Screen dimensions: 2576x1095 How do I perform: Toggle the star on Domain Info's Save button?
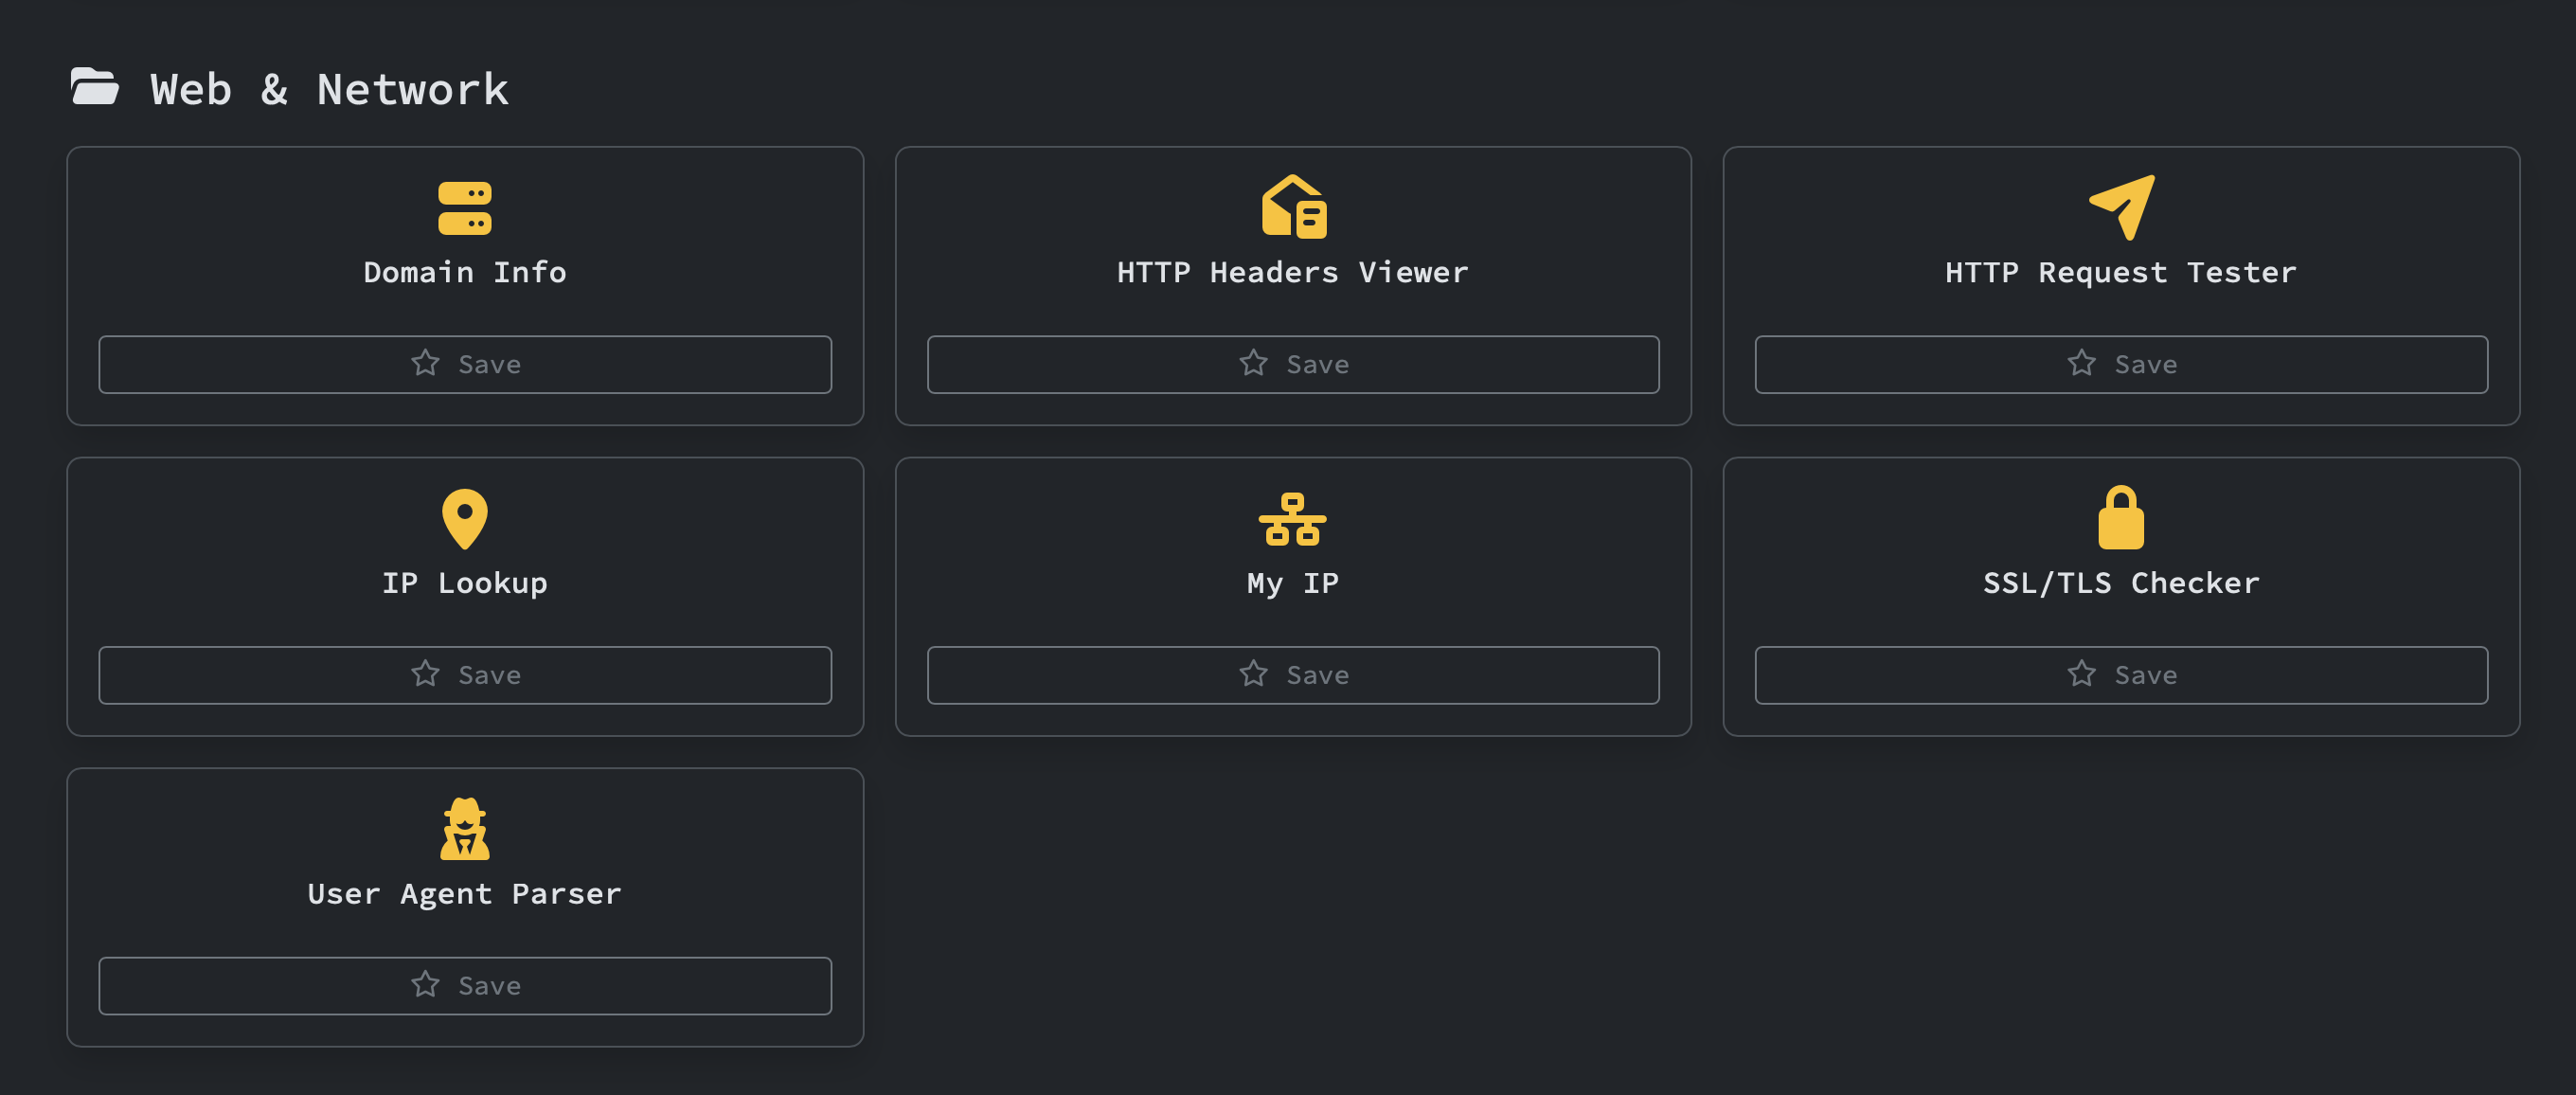[425, 364]
